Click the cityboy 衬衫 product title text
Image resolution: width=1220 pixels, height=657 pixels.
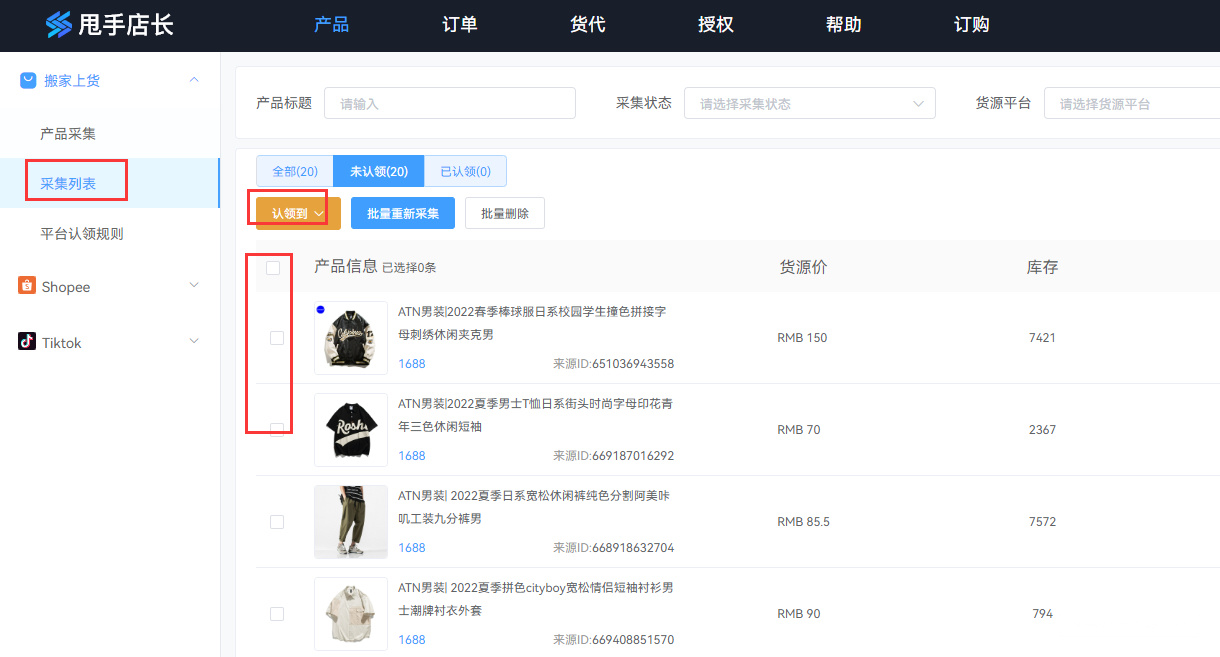[536, 599]
